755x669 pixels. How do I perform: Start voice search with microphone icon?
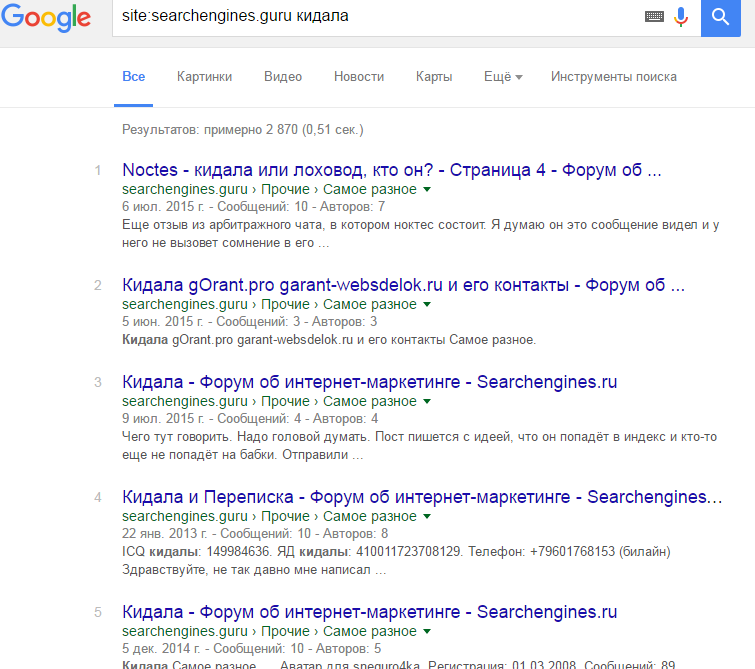(681, 17)
